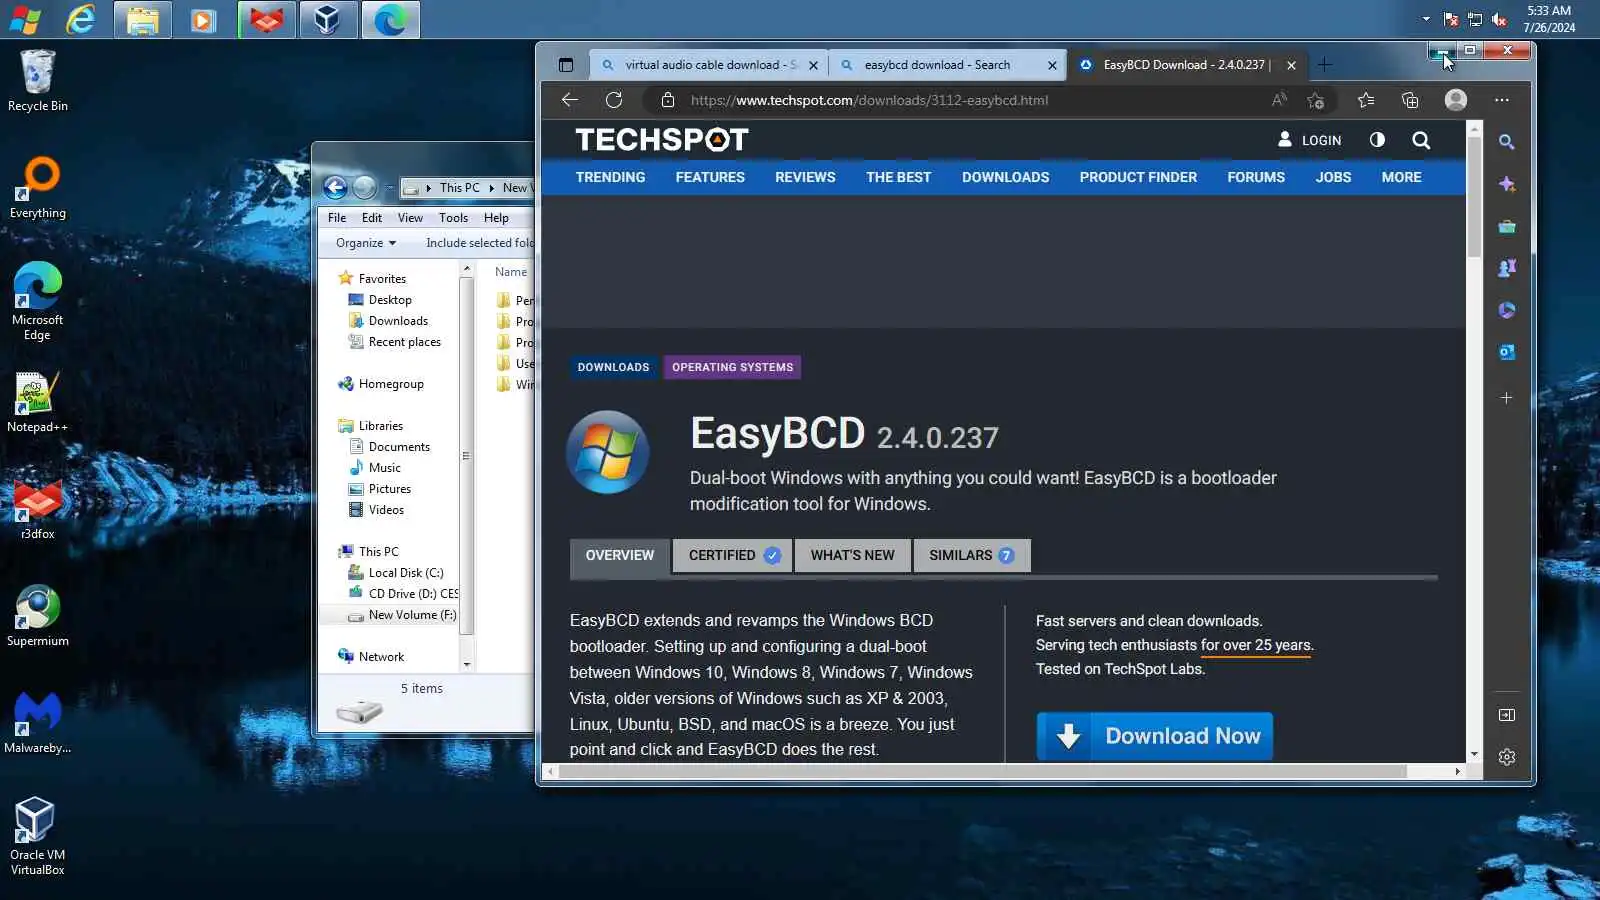Image resolution: width=1600 pixels, height=900 pixels.
Task: Click the EasyBCD Windows logo image
Action: [608, 452]
